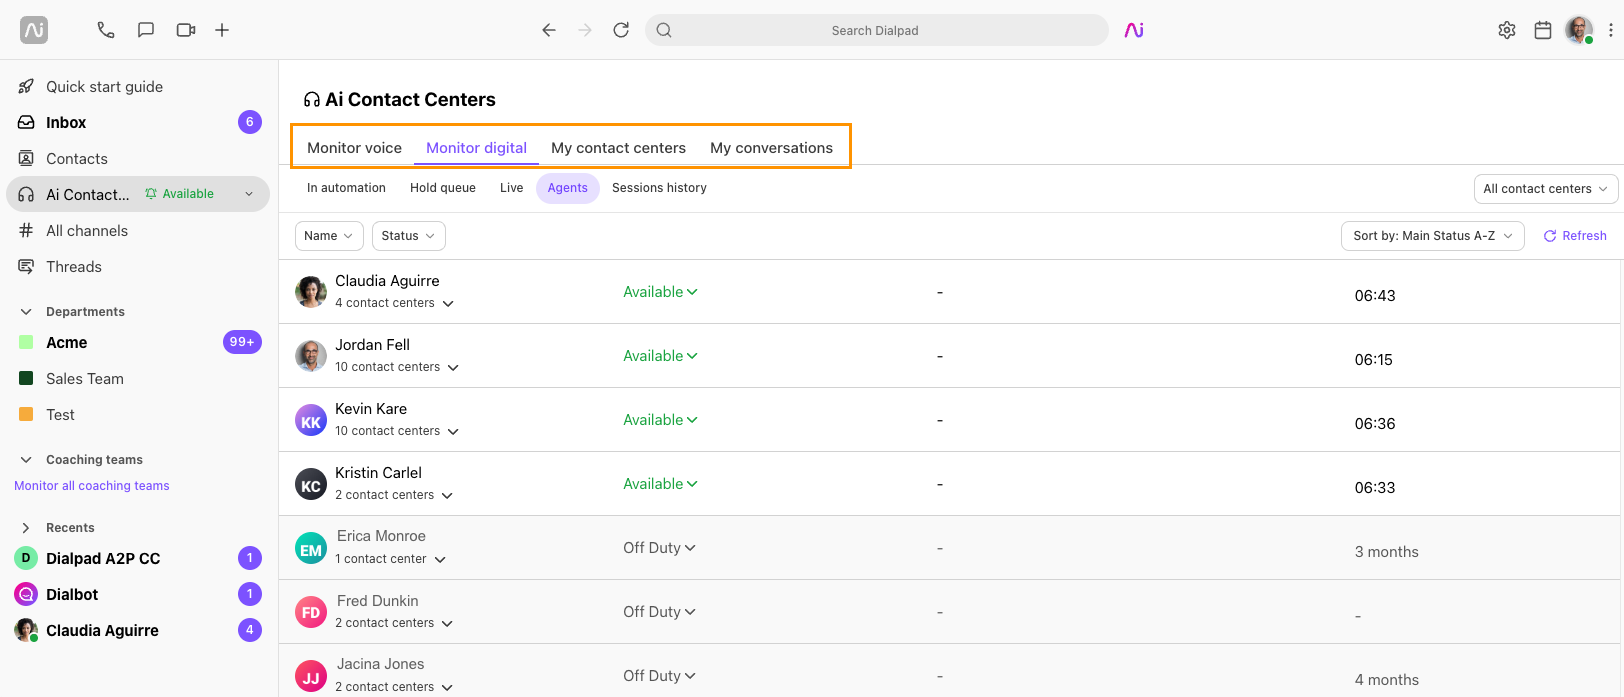This screenshot has height=697, width=1624.
Task: Change Kristin Carlel's Available status
Action: pyautogui.click(x=660, y=484)
